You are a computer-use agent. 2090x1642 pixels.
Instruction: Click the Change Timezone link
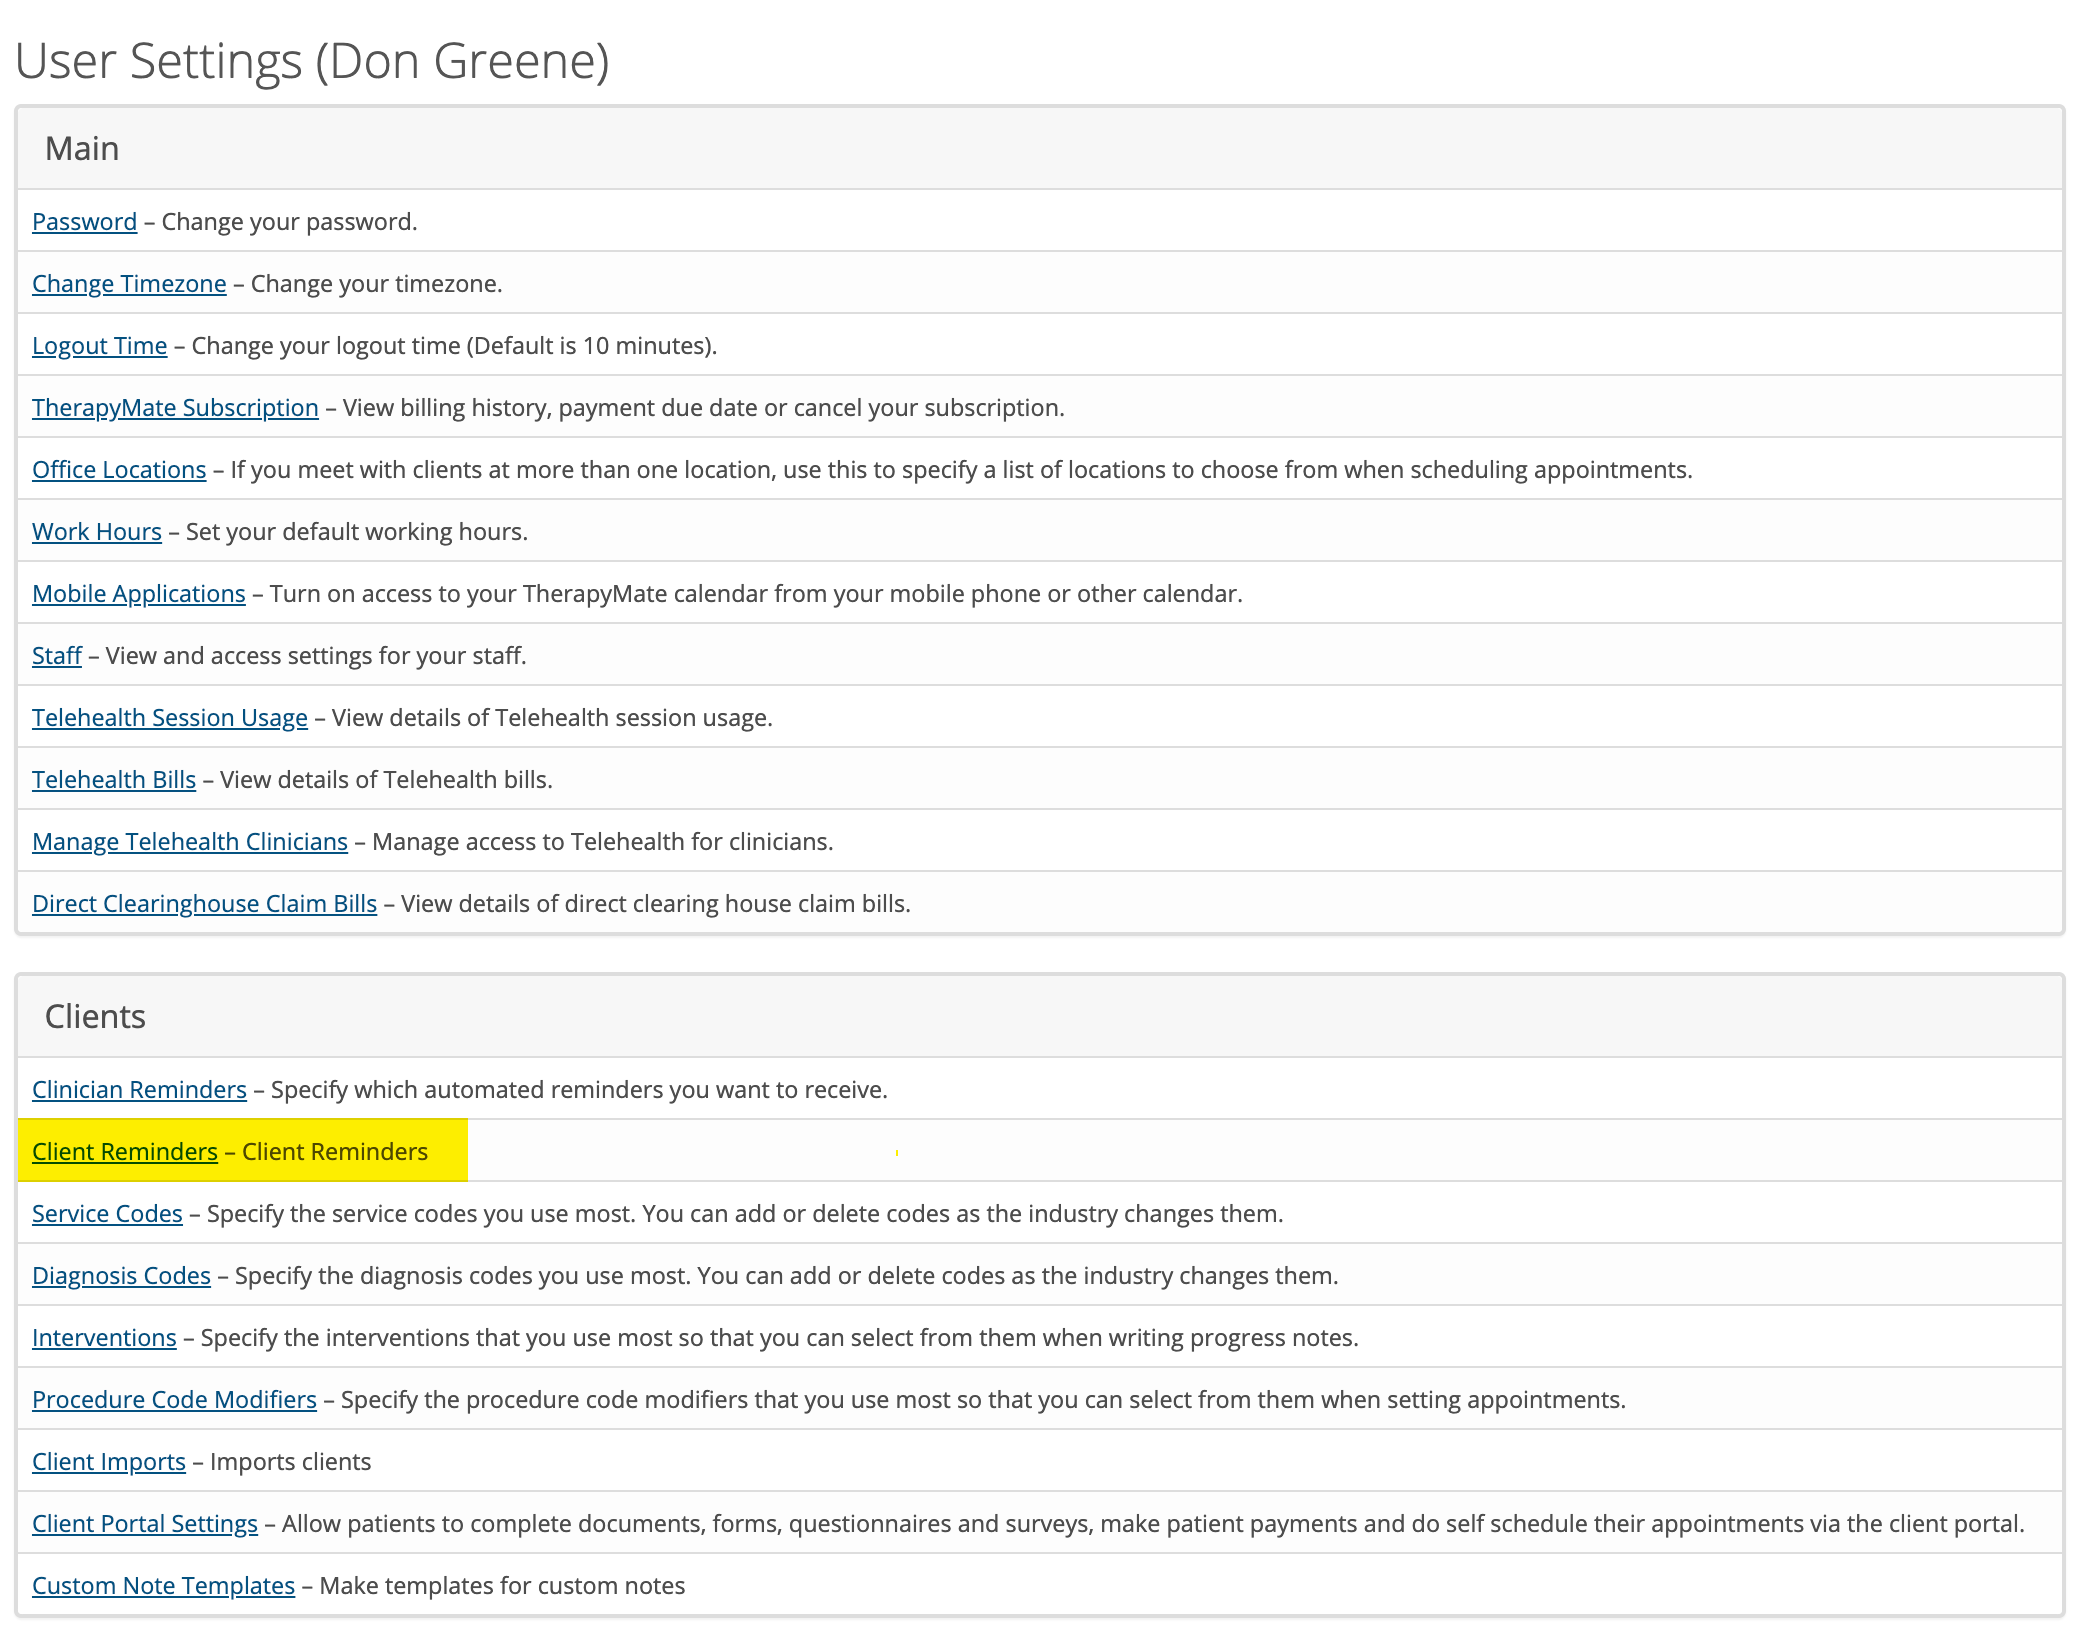(x=129, y=283)
